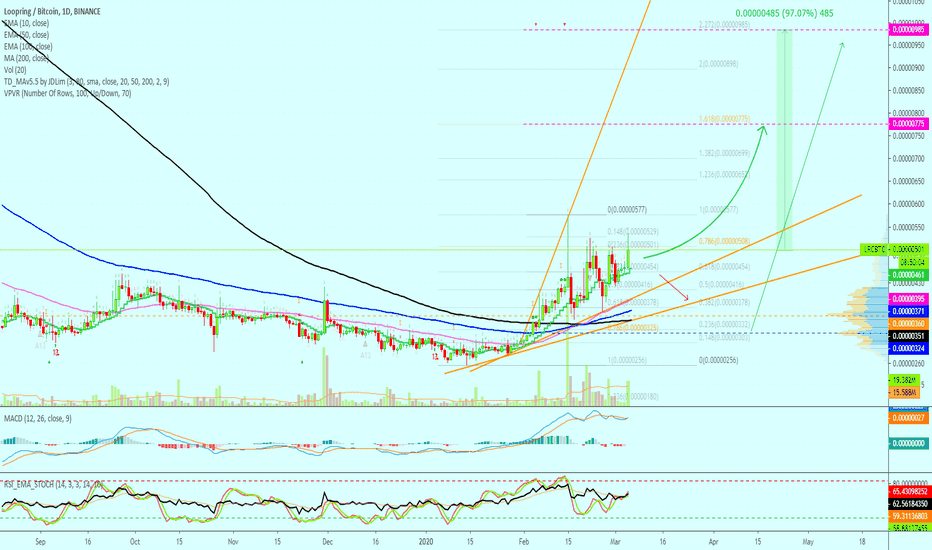The image size is (932, 550).
Task: Click the black 62.56184350 RSI value
Action: tap(908, 504)
